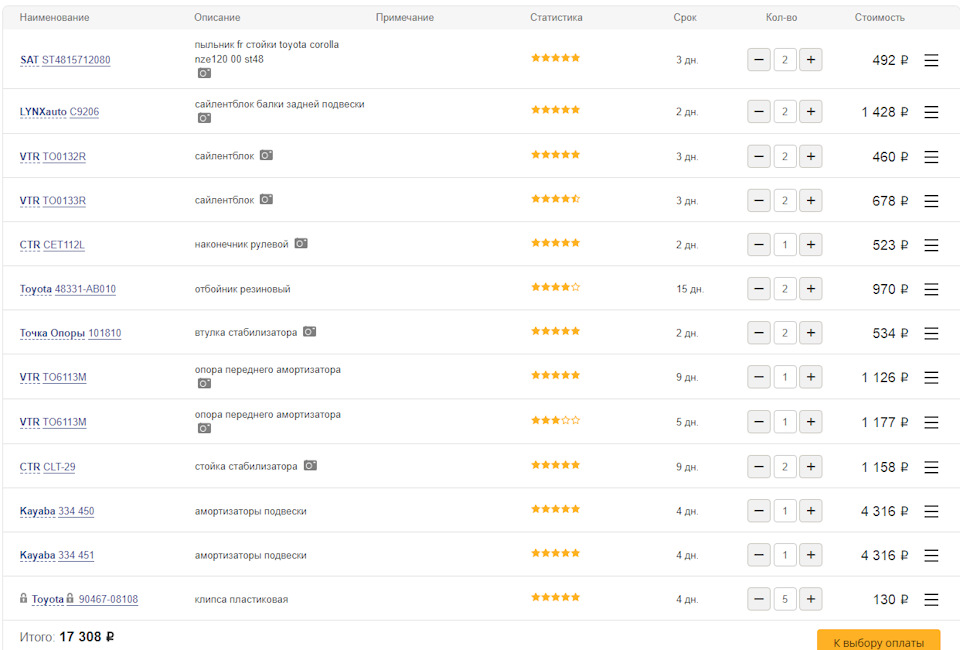Show photo for наконечник рулевой CTR CET112L
Viewport: 960px width, 650px height.
coord(301,243)
